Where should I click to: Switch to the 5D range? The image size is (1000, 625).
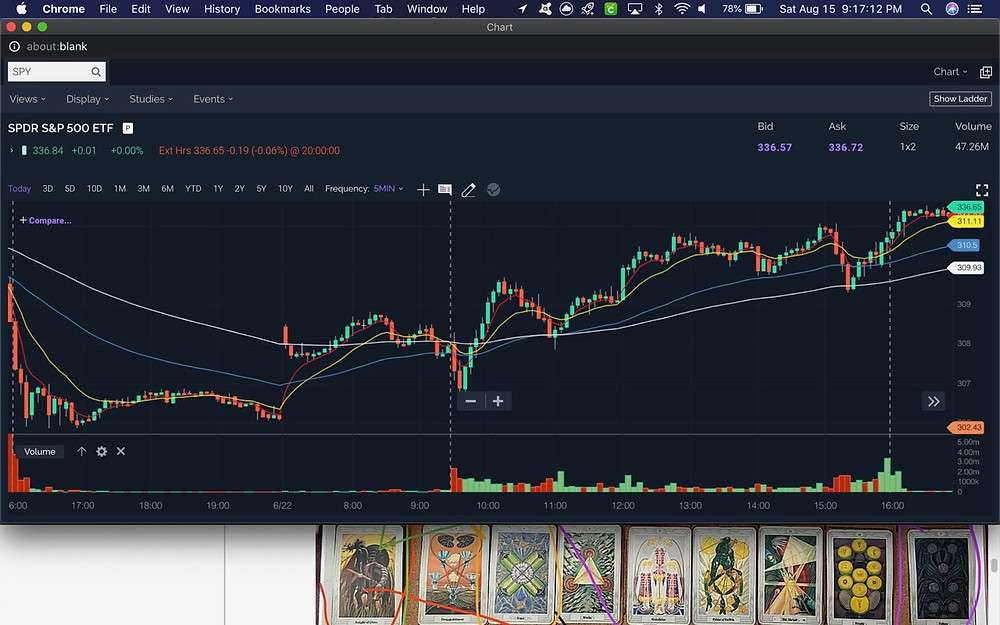click(70, 189)
